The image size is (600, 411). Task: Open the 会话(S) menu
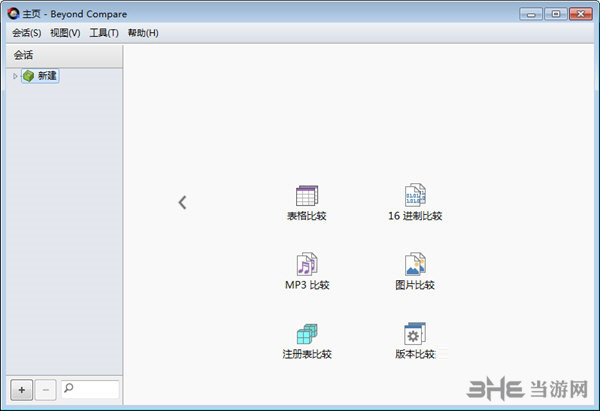tap(27, 33)
